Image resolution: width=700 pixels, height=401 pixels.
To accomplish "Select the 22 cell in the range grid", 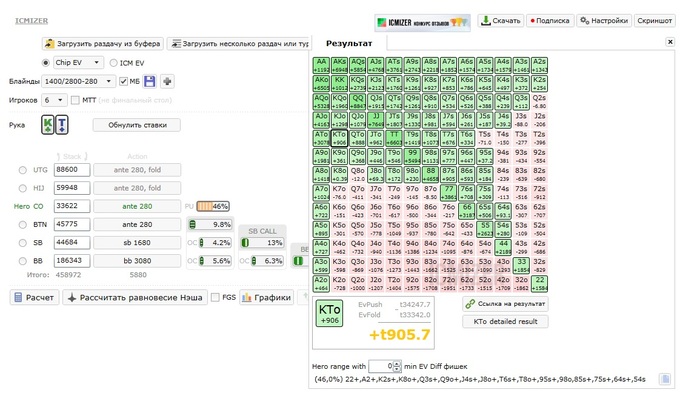I will (x=539, y=284).
